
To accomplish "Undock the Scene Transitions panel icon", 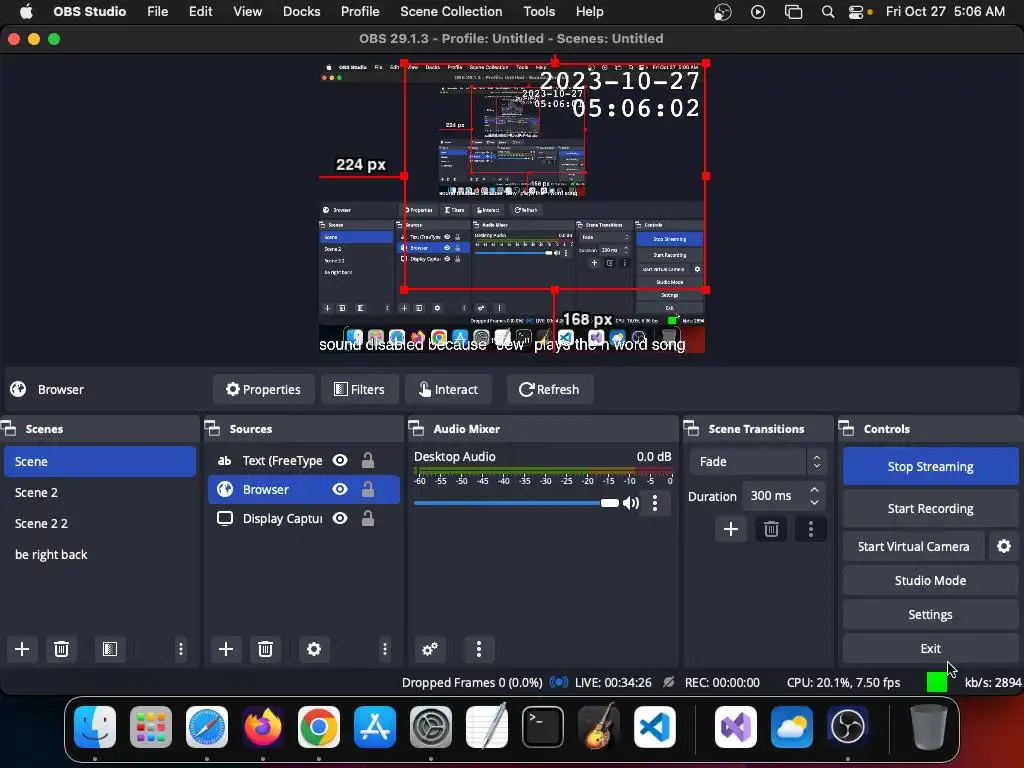I will coord(691,429).
